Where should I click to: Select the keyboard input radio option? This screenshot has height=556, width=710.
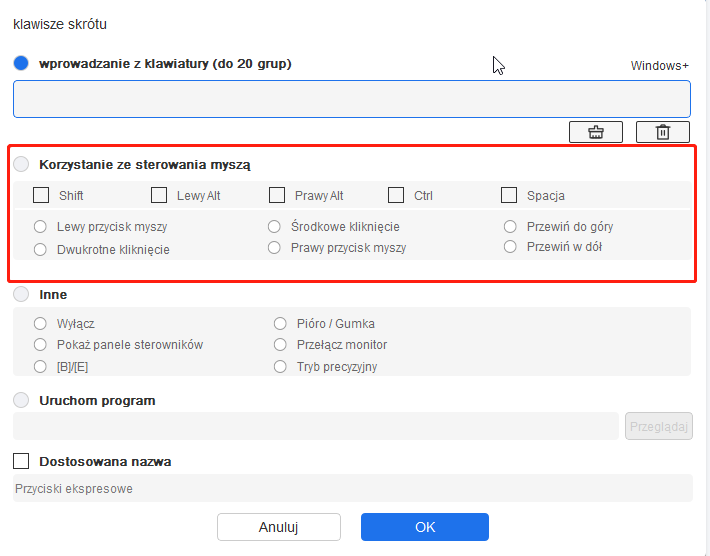click(x=21, y=63)
